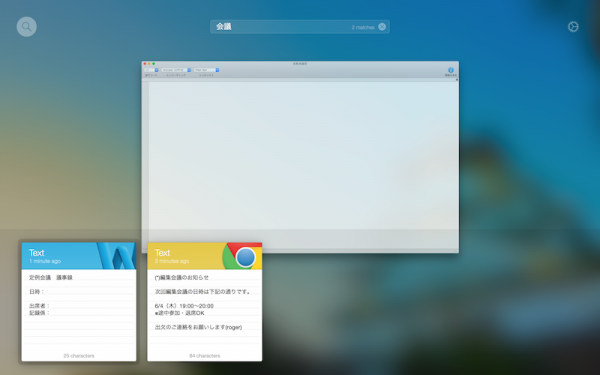Select the 定例会議 議事録 clipboard card
600x375 pixels.
coord(79,302)
